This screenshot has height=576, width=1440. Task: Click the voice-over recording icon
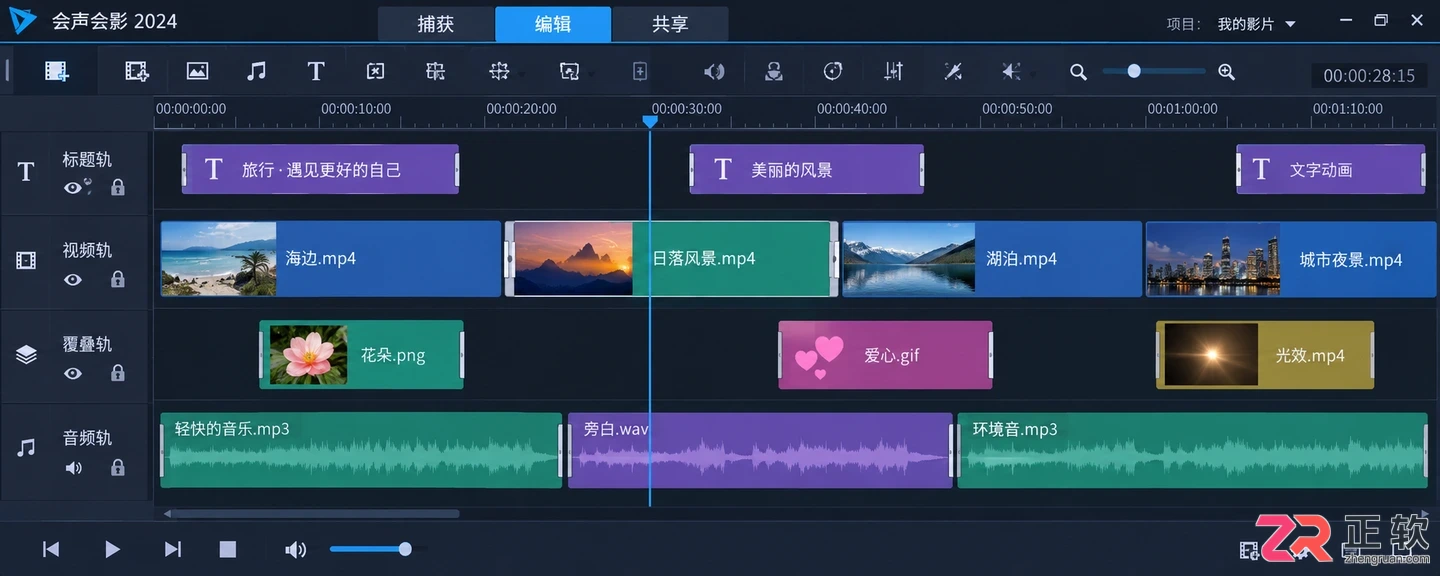click(x=773, y=71)
